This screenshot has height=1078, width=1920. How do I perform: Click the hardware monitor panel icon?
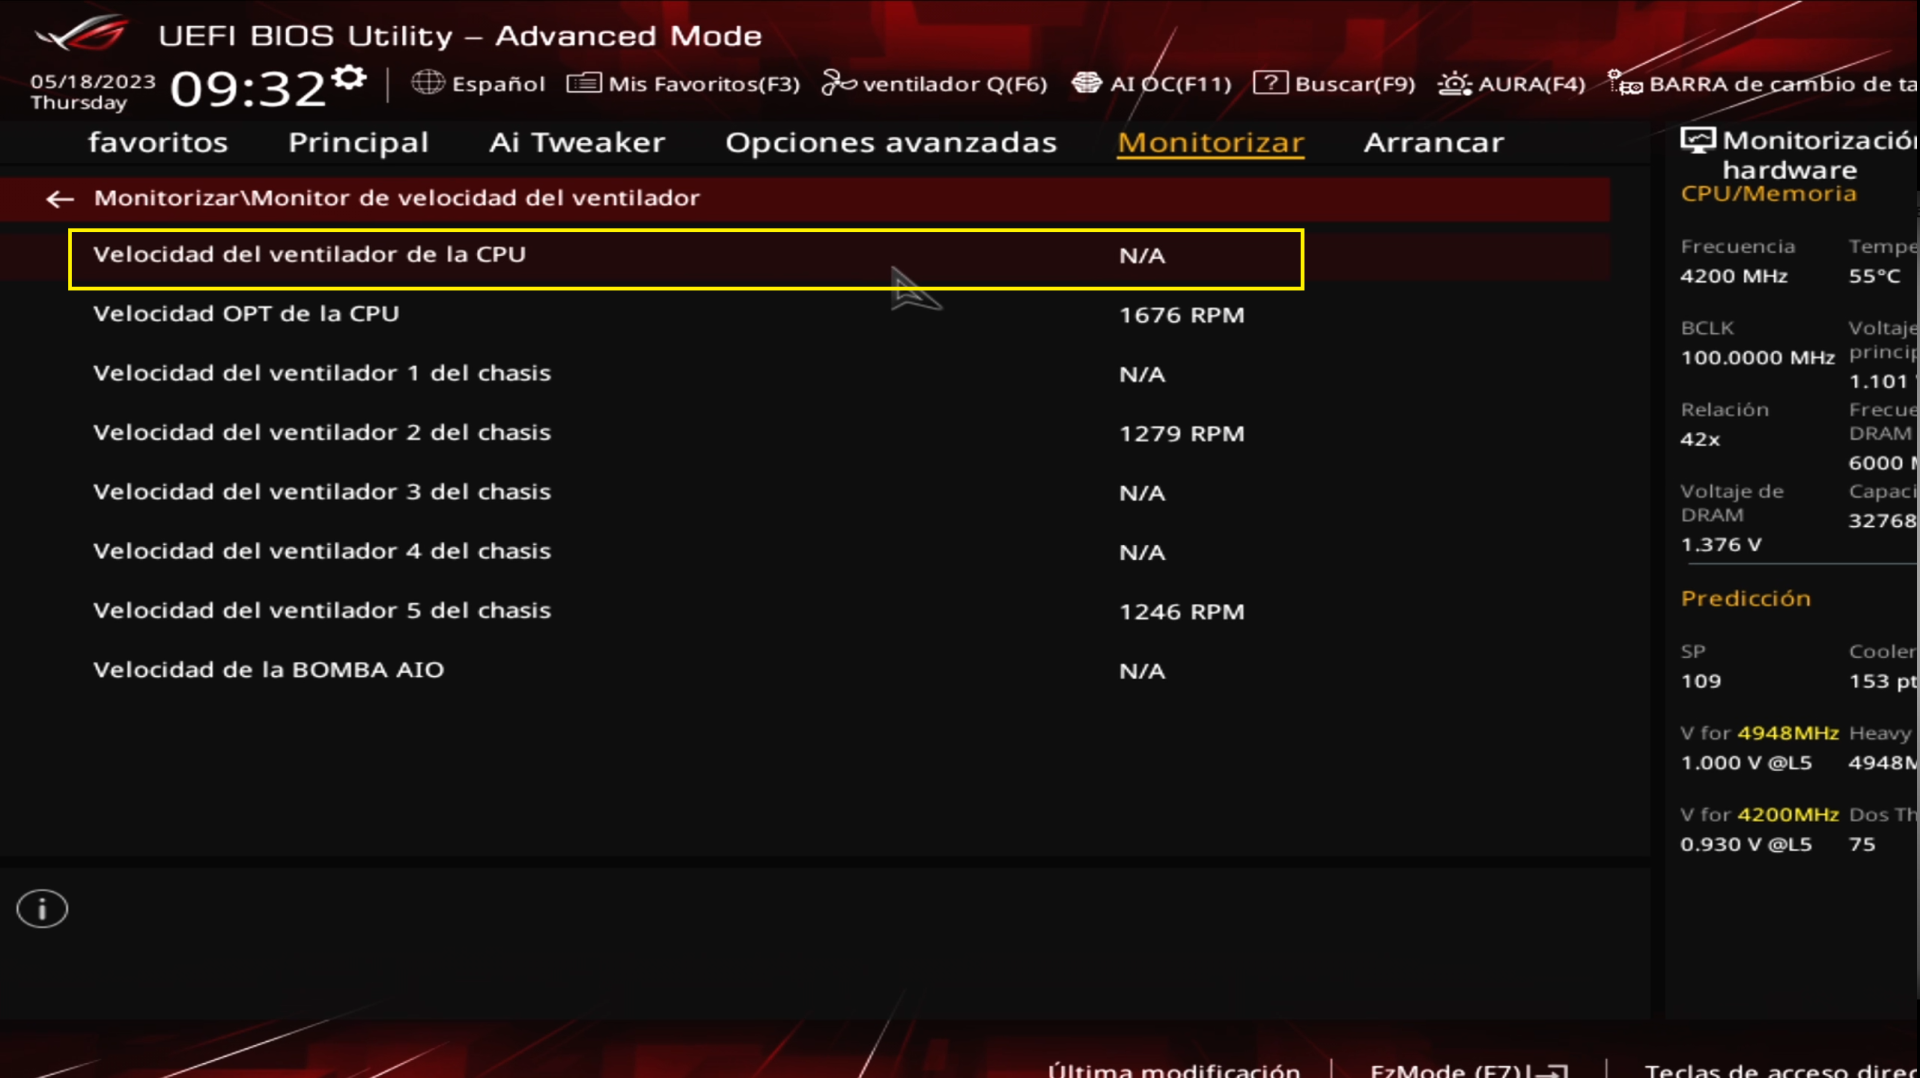(1697, 140)
